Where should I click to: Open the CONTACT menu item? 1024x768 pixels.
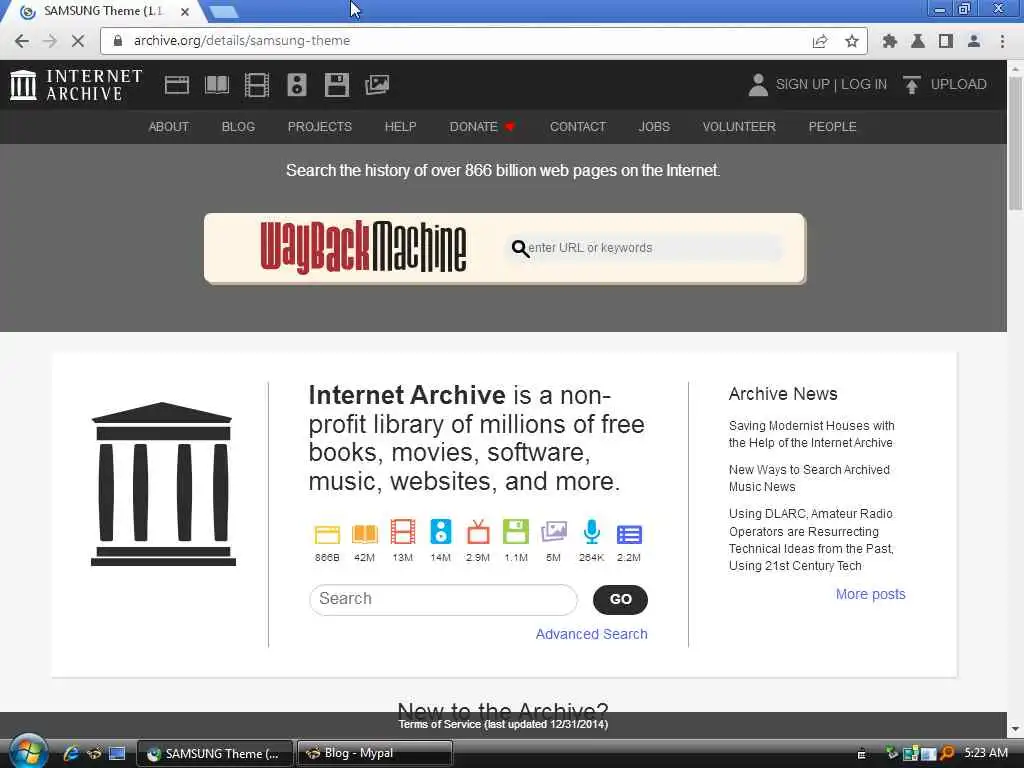coord(578,127)
